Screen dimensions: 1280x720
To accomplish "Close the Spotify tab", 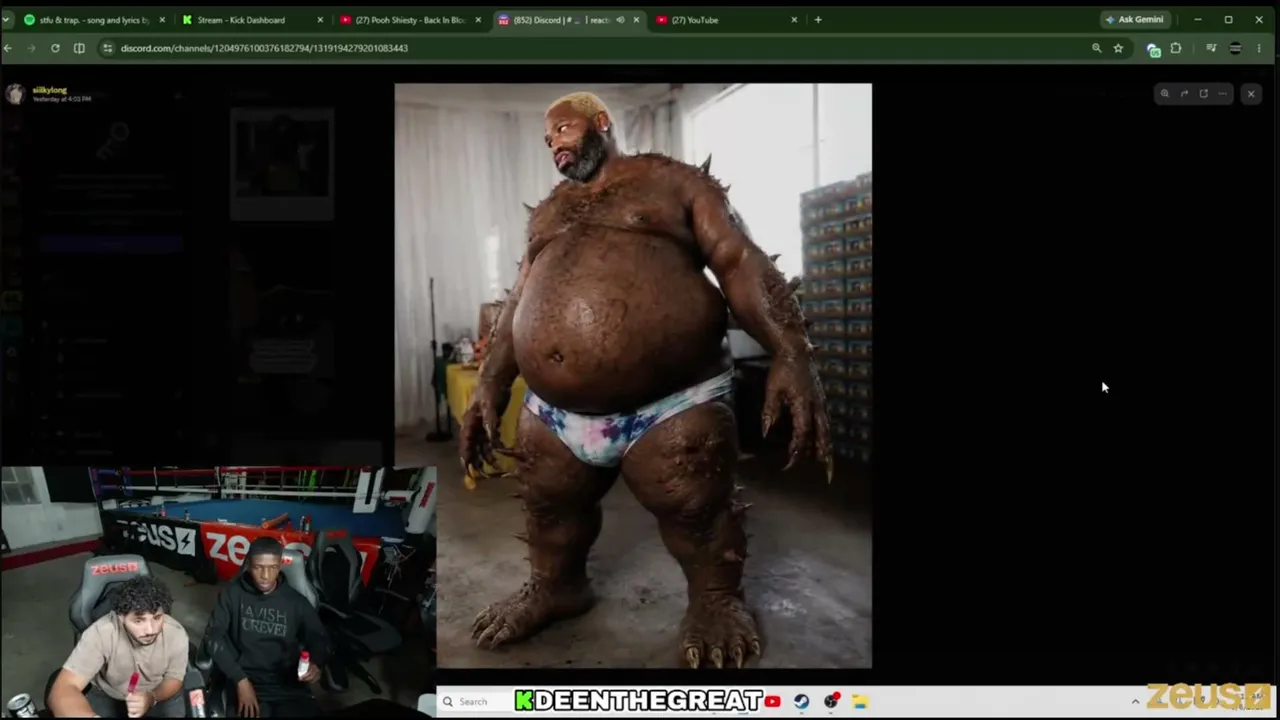I will (x=160, y=20).
